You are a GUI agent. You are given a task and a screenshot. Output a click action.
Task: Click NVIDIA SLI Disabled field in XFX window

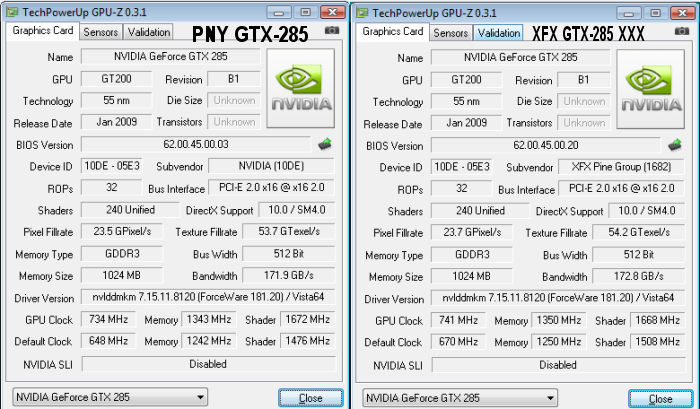click(x=558, y=365)
